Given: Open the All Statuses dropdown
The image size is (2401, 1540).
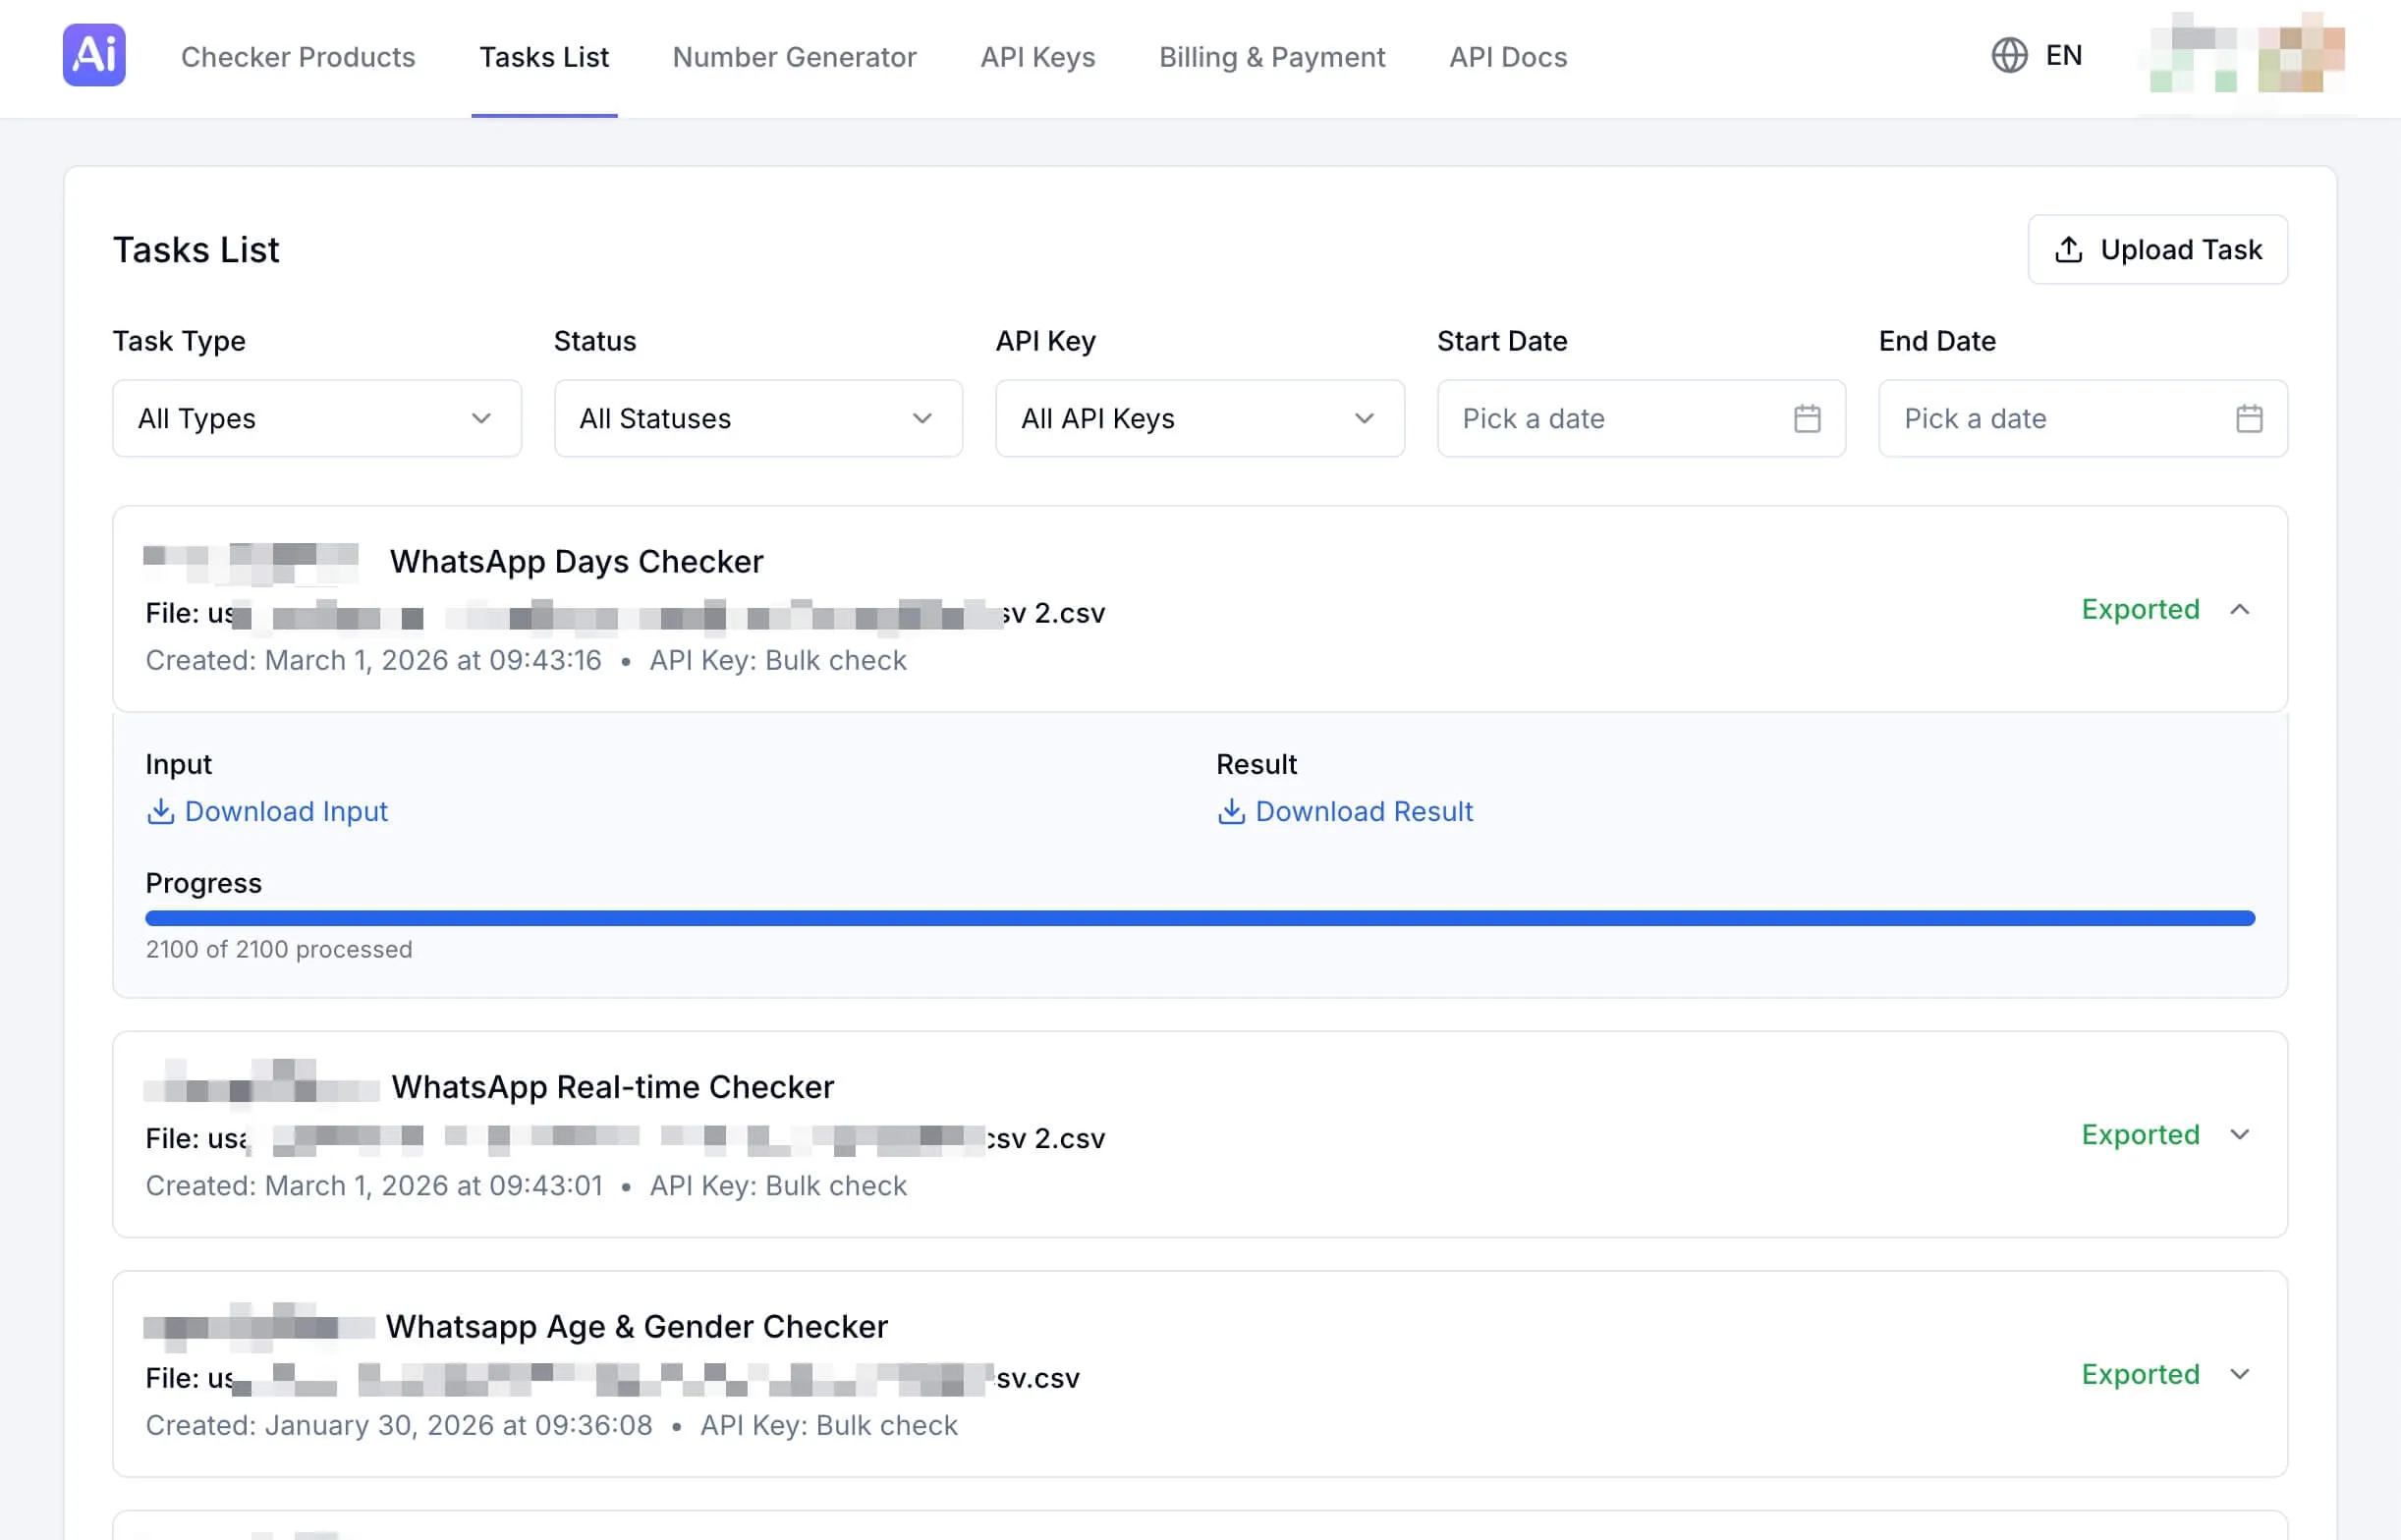Looking at the screenshot, I should coord(757,419).
